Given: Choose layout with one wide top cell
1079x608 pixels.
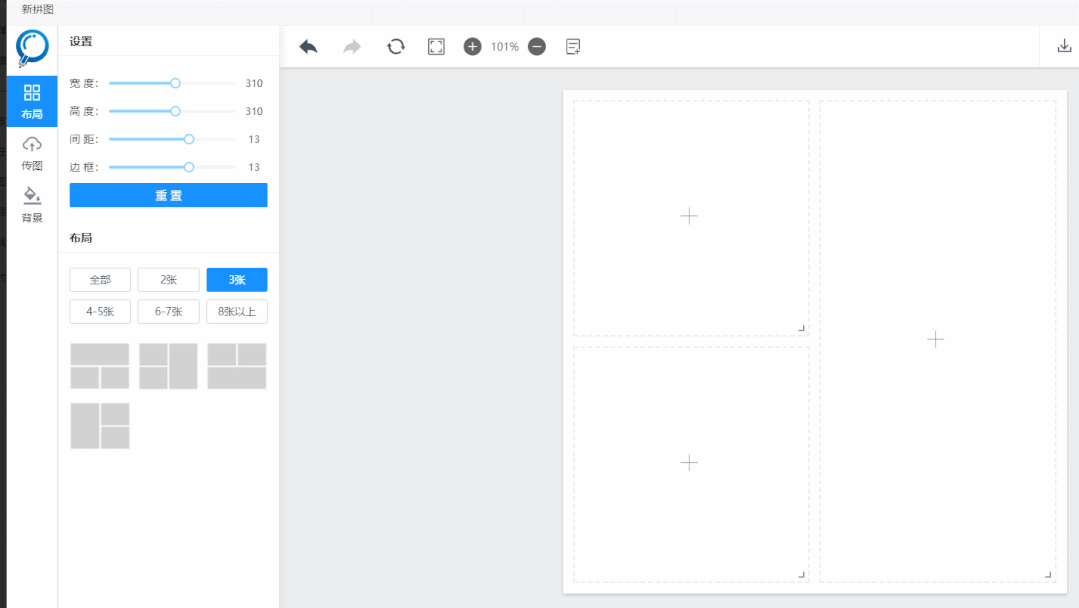Looking at the screenshot, I should (100, 366).
